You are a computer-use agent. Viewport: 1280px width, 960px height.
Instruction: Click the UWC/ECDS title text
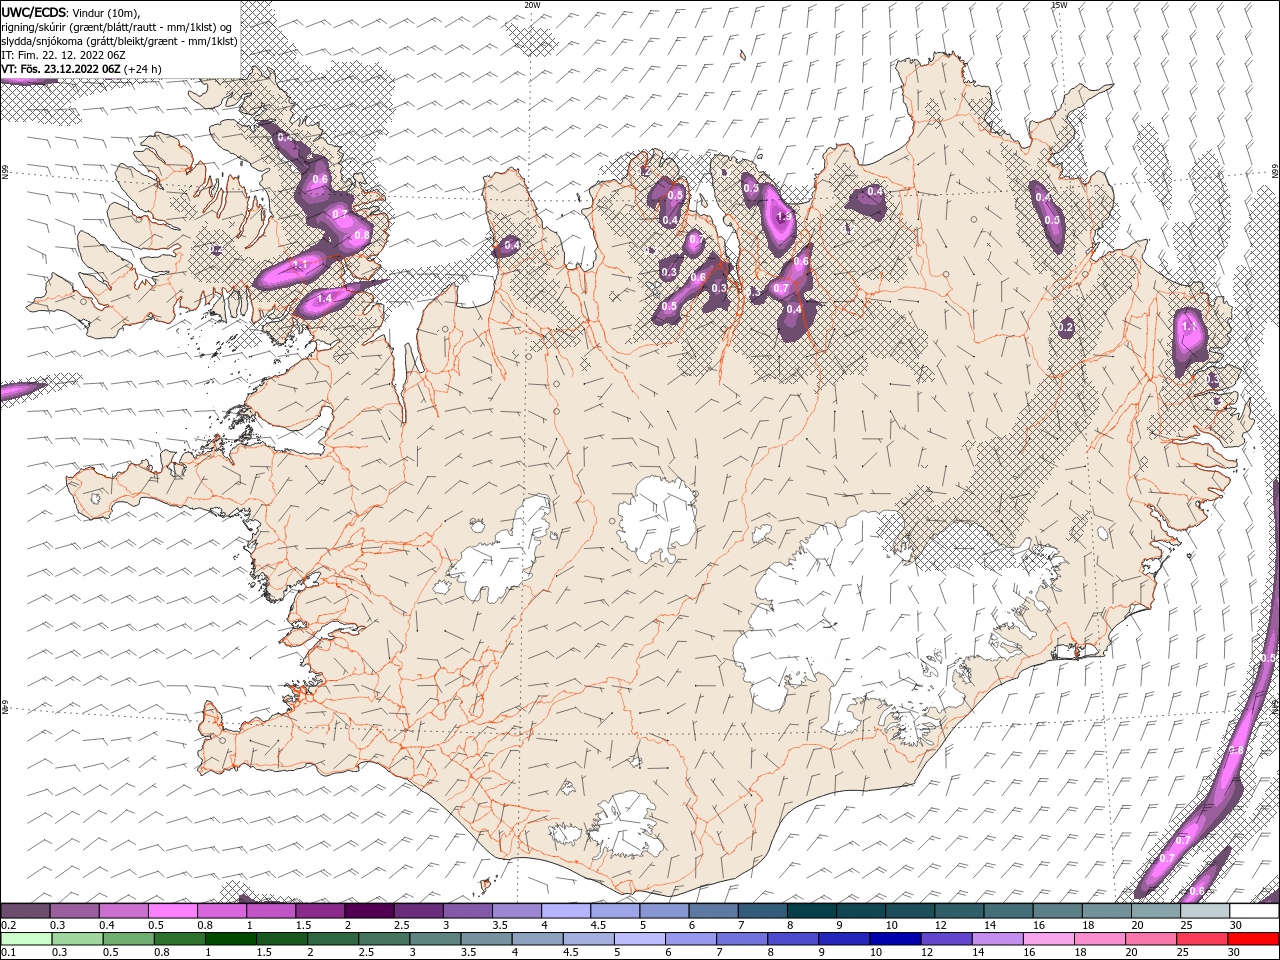(x=34, y=11)
